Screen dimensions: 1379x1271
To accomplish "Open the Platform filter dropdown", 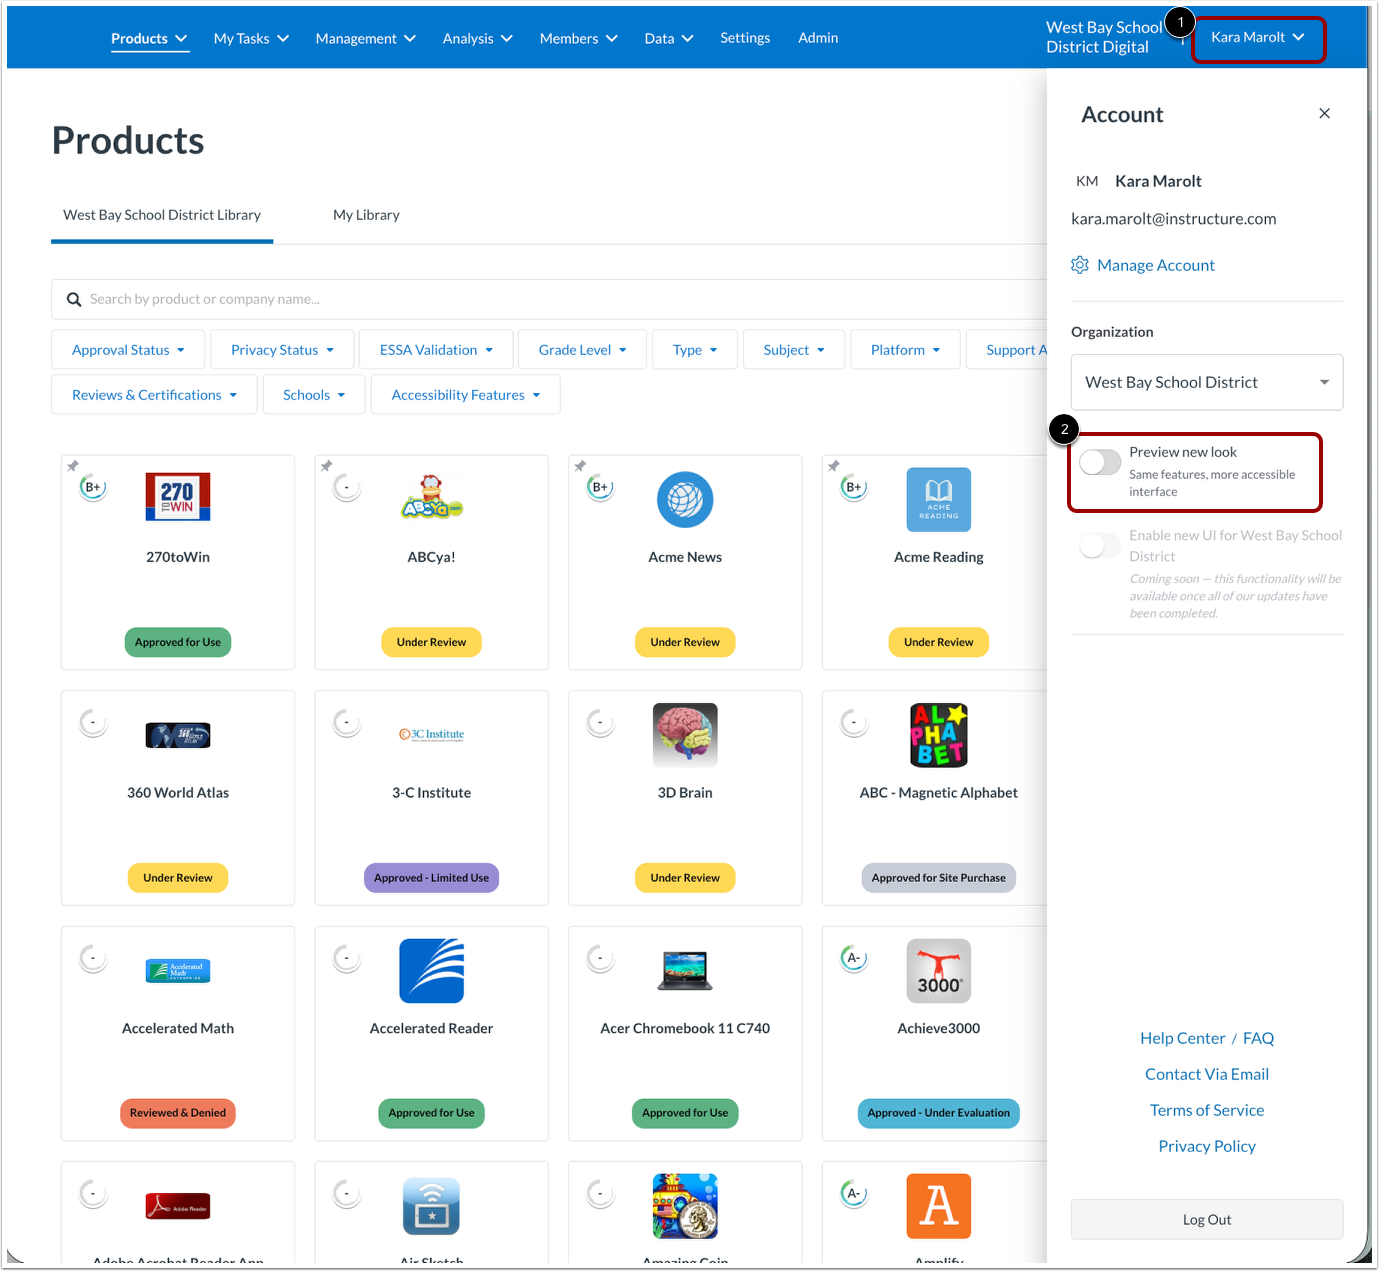I will point(905,350).
